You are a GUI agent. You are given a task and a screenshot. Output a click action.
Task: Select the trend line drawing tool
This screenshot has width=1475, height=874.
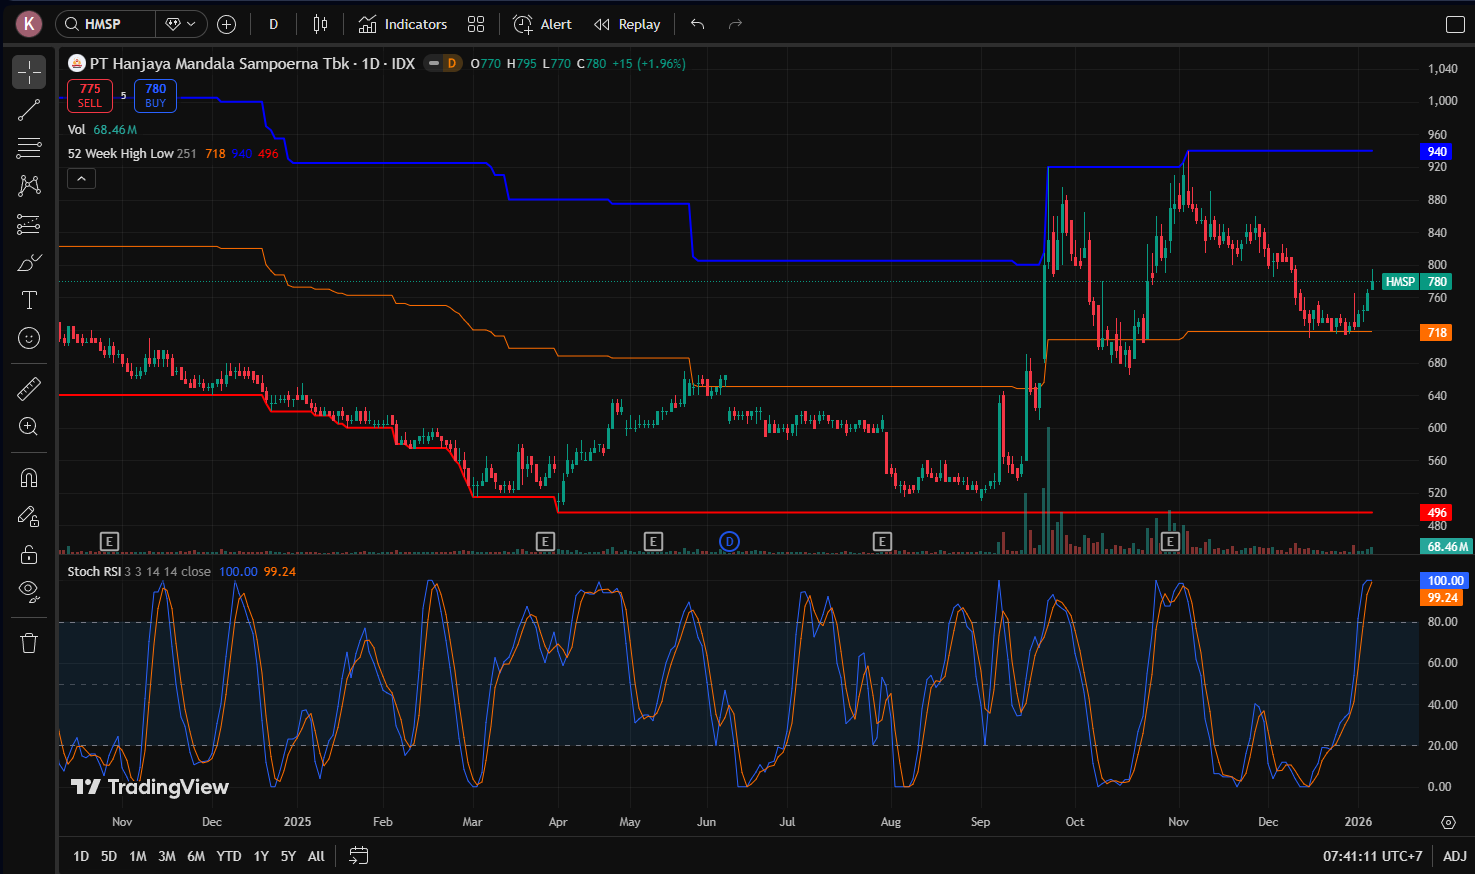click(29, 110)
